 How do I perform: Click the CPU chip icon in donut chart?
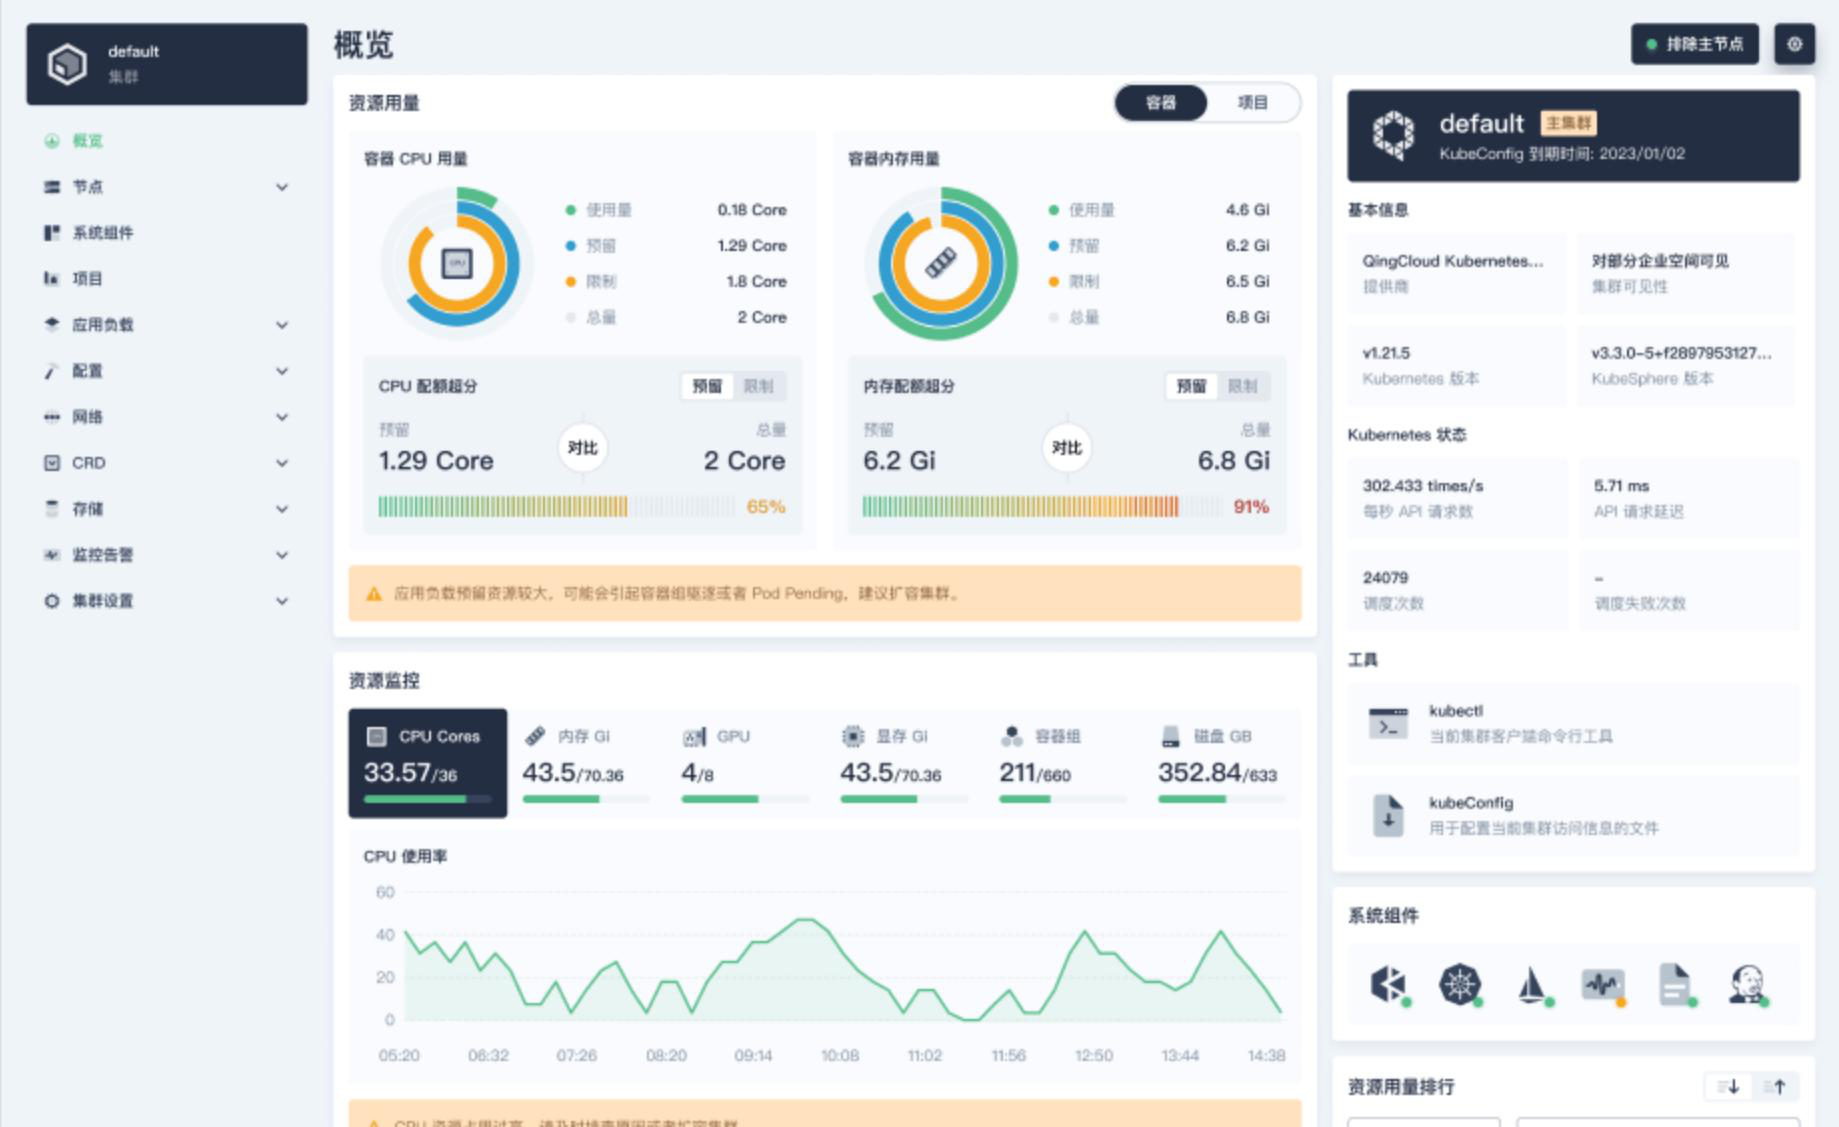coord(457,264)
